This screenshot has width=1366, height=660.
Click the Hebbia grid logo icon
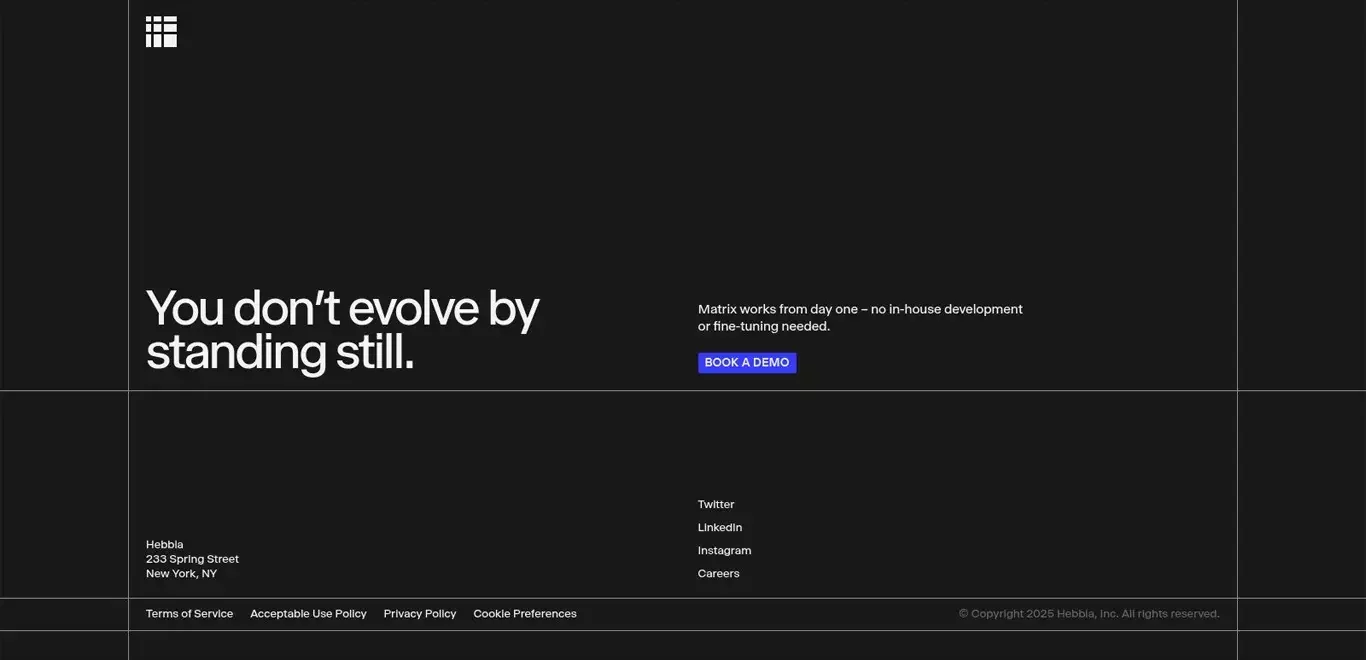click(x=161, y=31)
